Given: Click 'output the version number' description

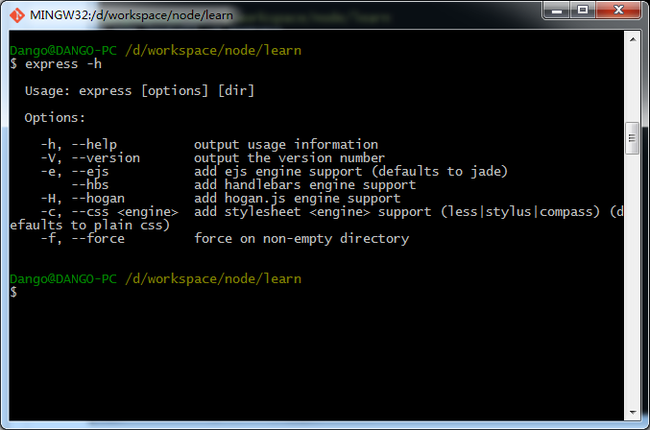Looking at the screenshot, I should (x=289, y=158).
